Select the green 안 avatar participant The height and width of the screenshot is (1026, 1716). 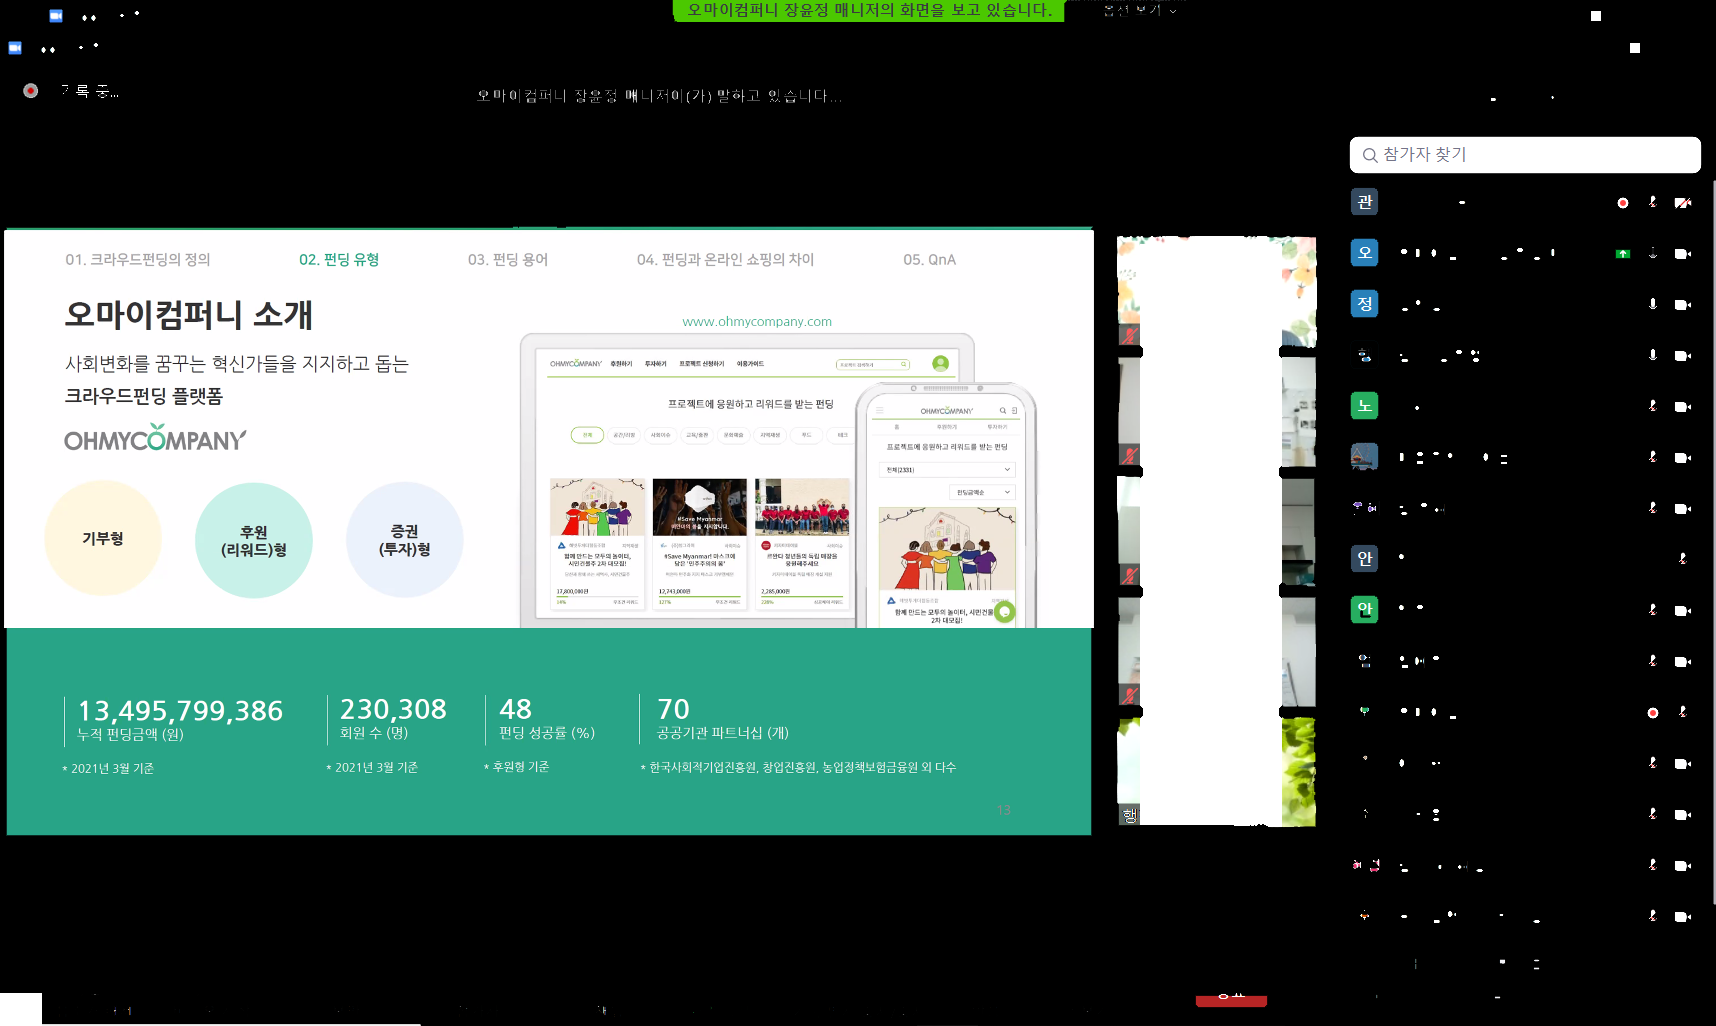(1365, 609)
